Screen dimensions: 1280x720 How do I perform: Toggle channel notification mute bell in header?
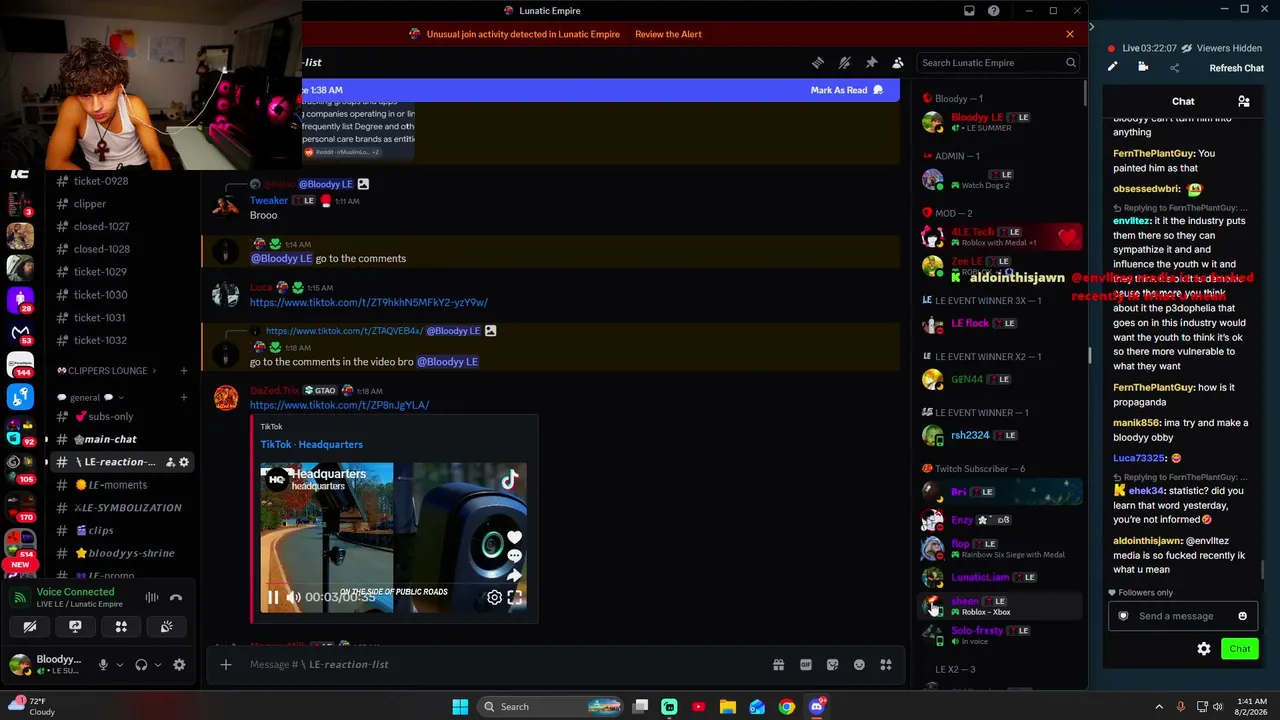845,63
